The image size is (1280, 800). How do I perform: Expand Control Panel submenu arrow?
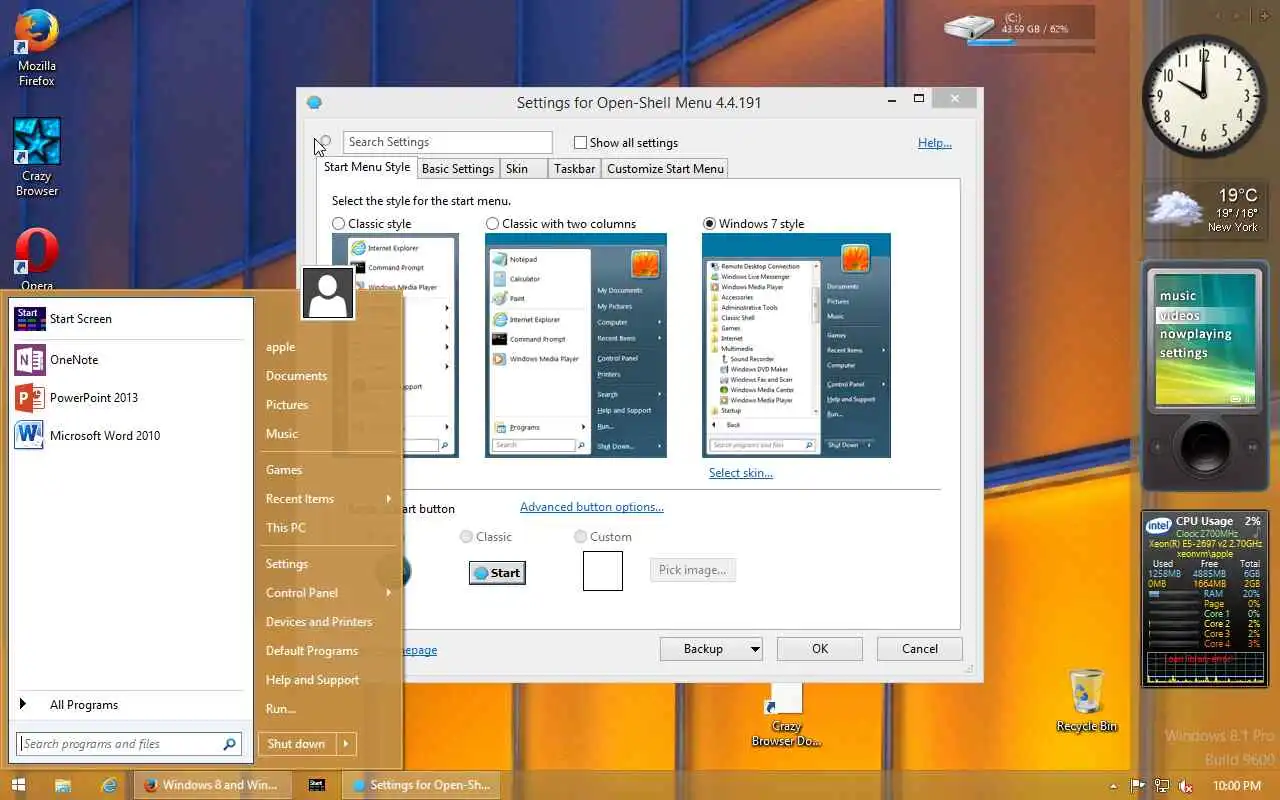(388, 593)
